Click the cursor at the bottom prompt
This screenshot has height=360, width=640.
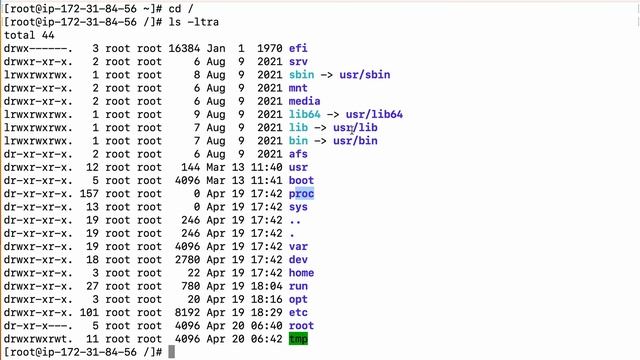[172, 352]
